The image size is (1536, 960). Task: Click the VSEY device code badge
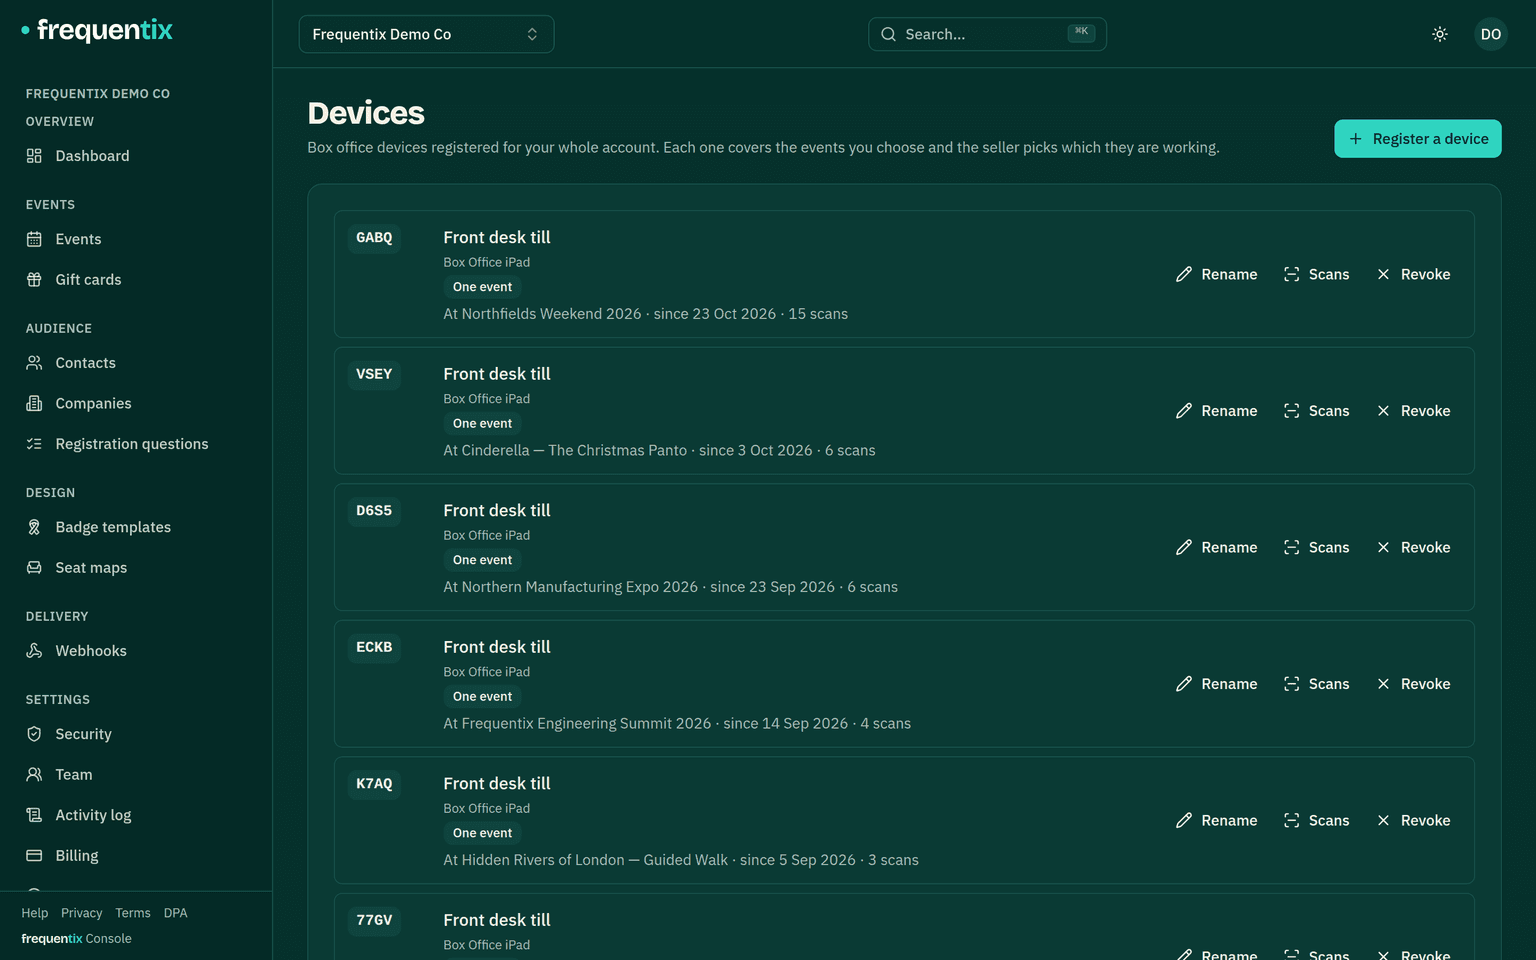point(374,374)
